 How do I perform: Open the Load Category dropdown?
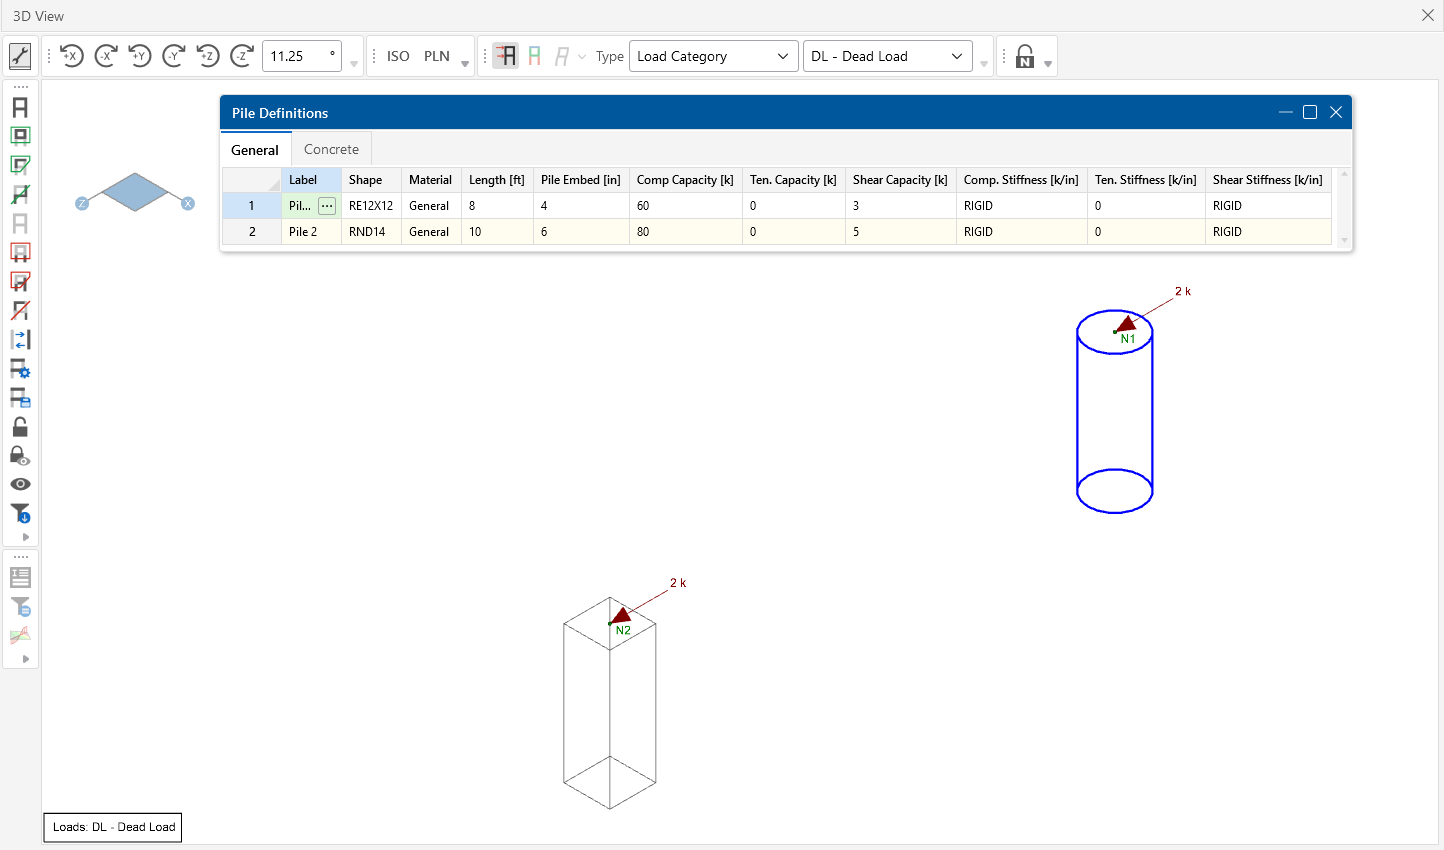tap(713, 56)
